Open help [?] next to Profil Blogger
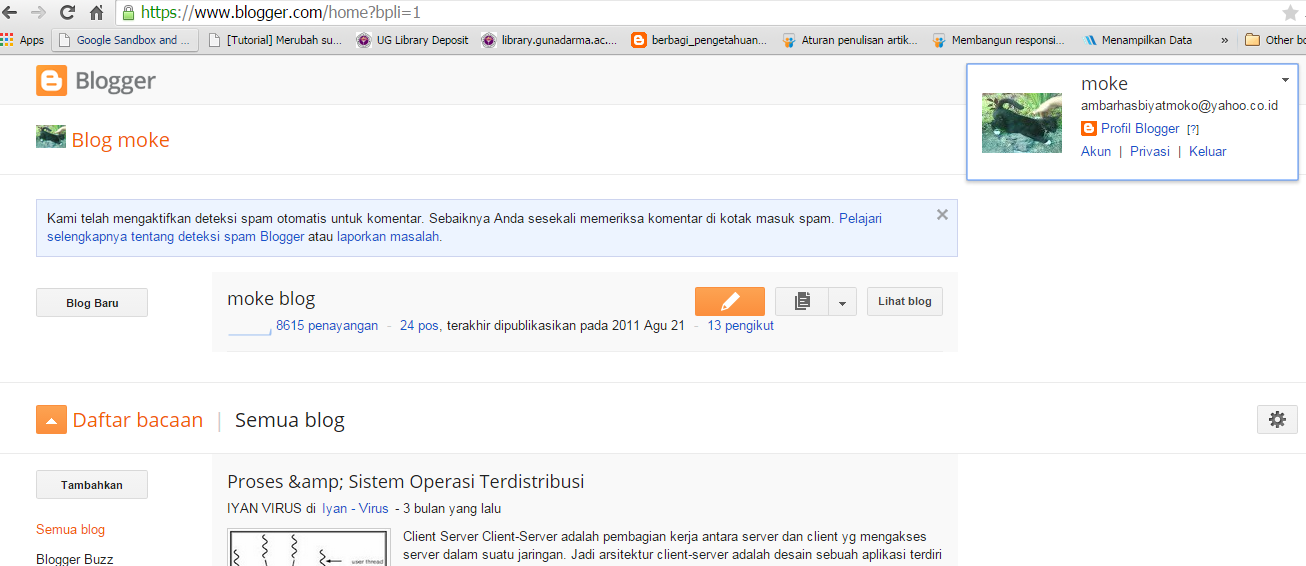 tap(1192, 129)
